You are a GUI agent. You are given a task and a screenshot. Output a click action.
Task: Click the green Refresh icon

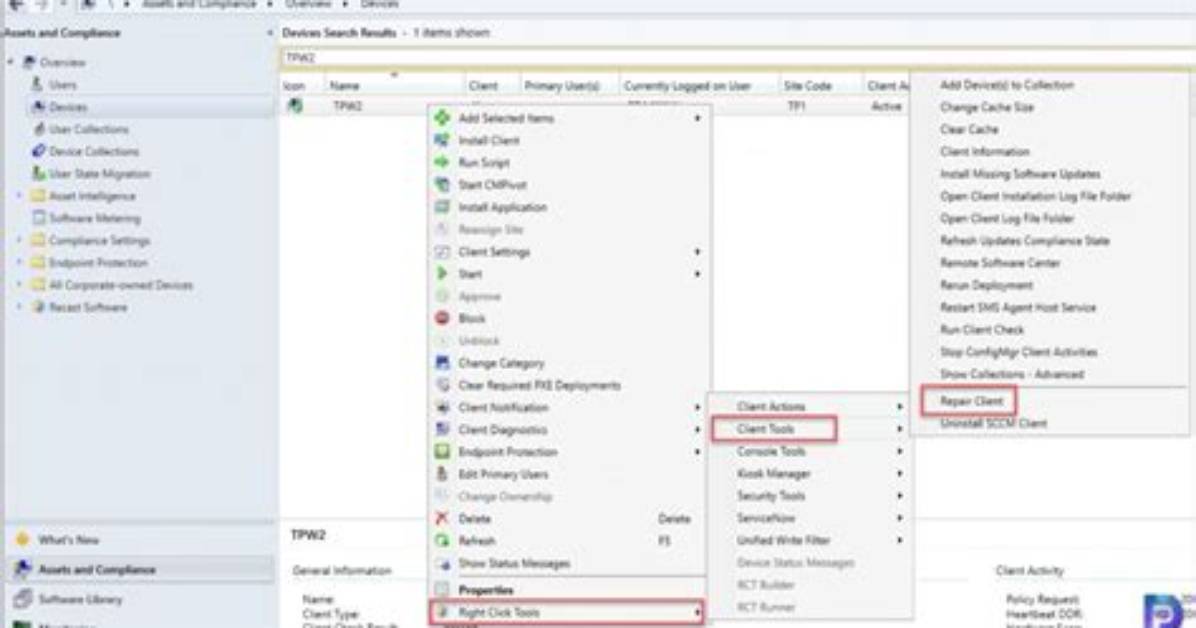(x=442, y=540)
